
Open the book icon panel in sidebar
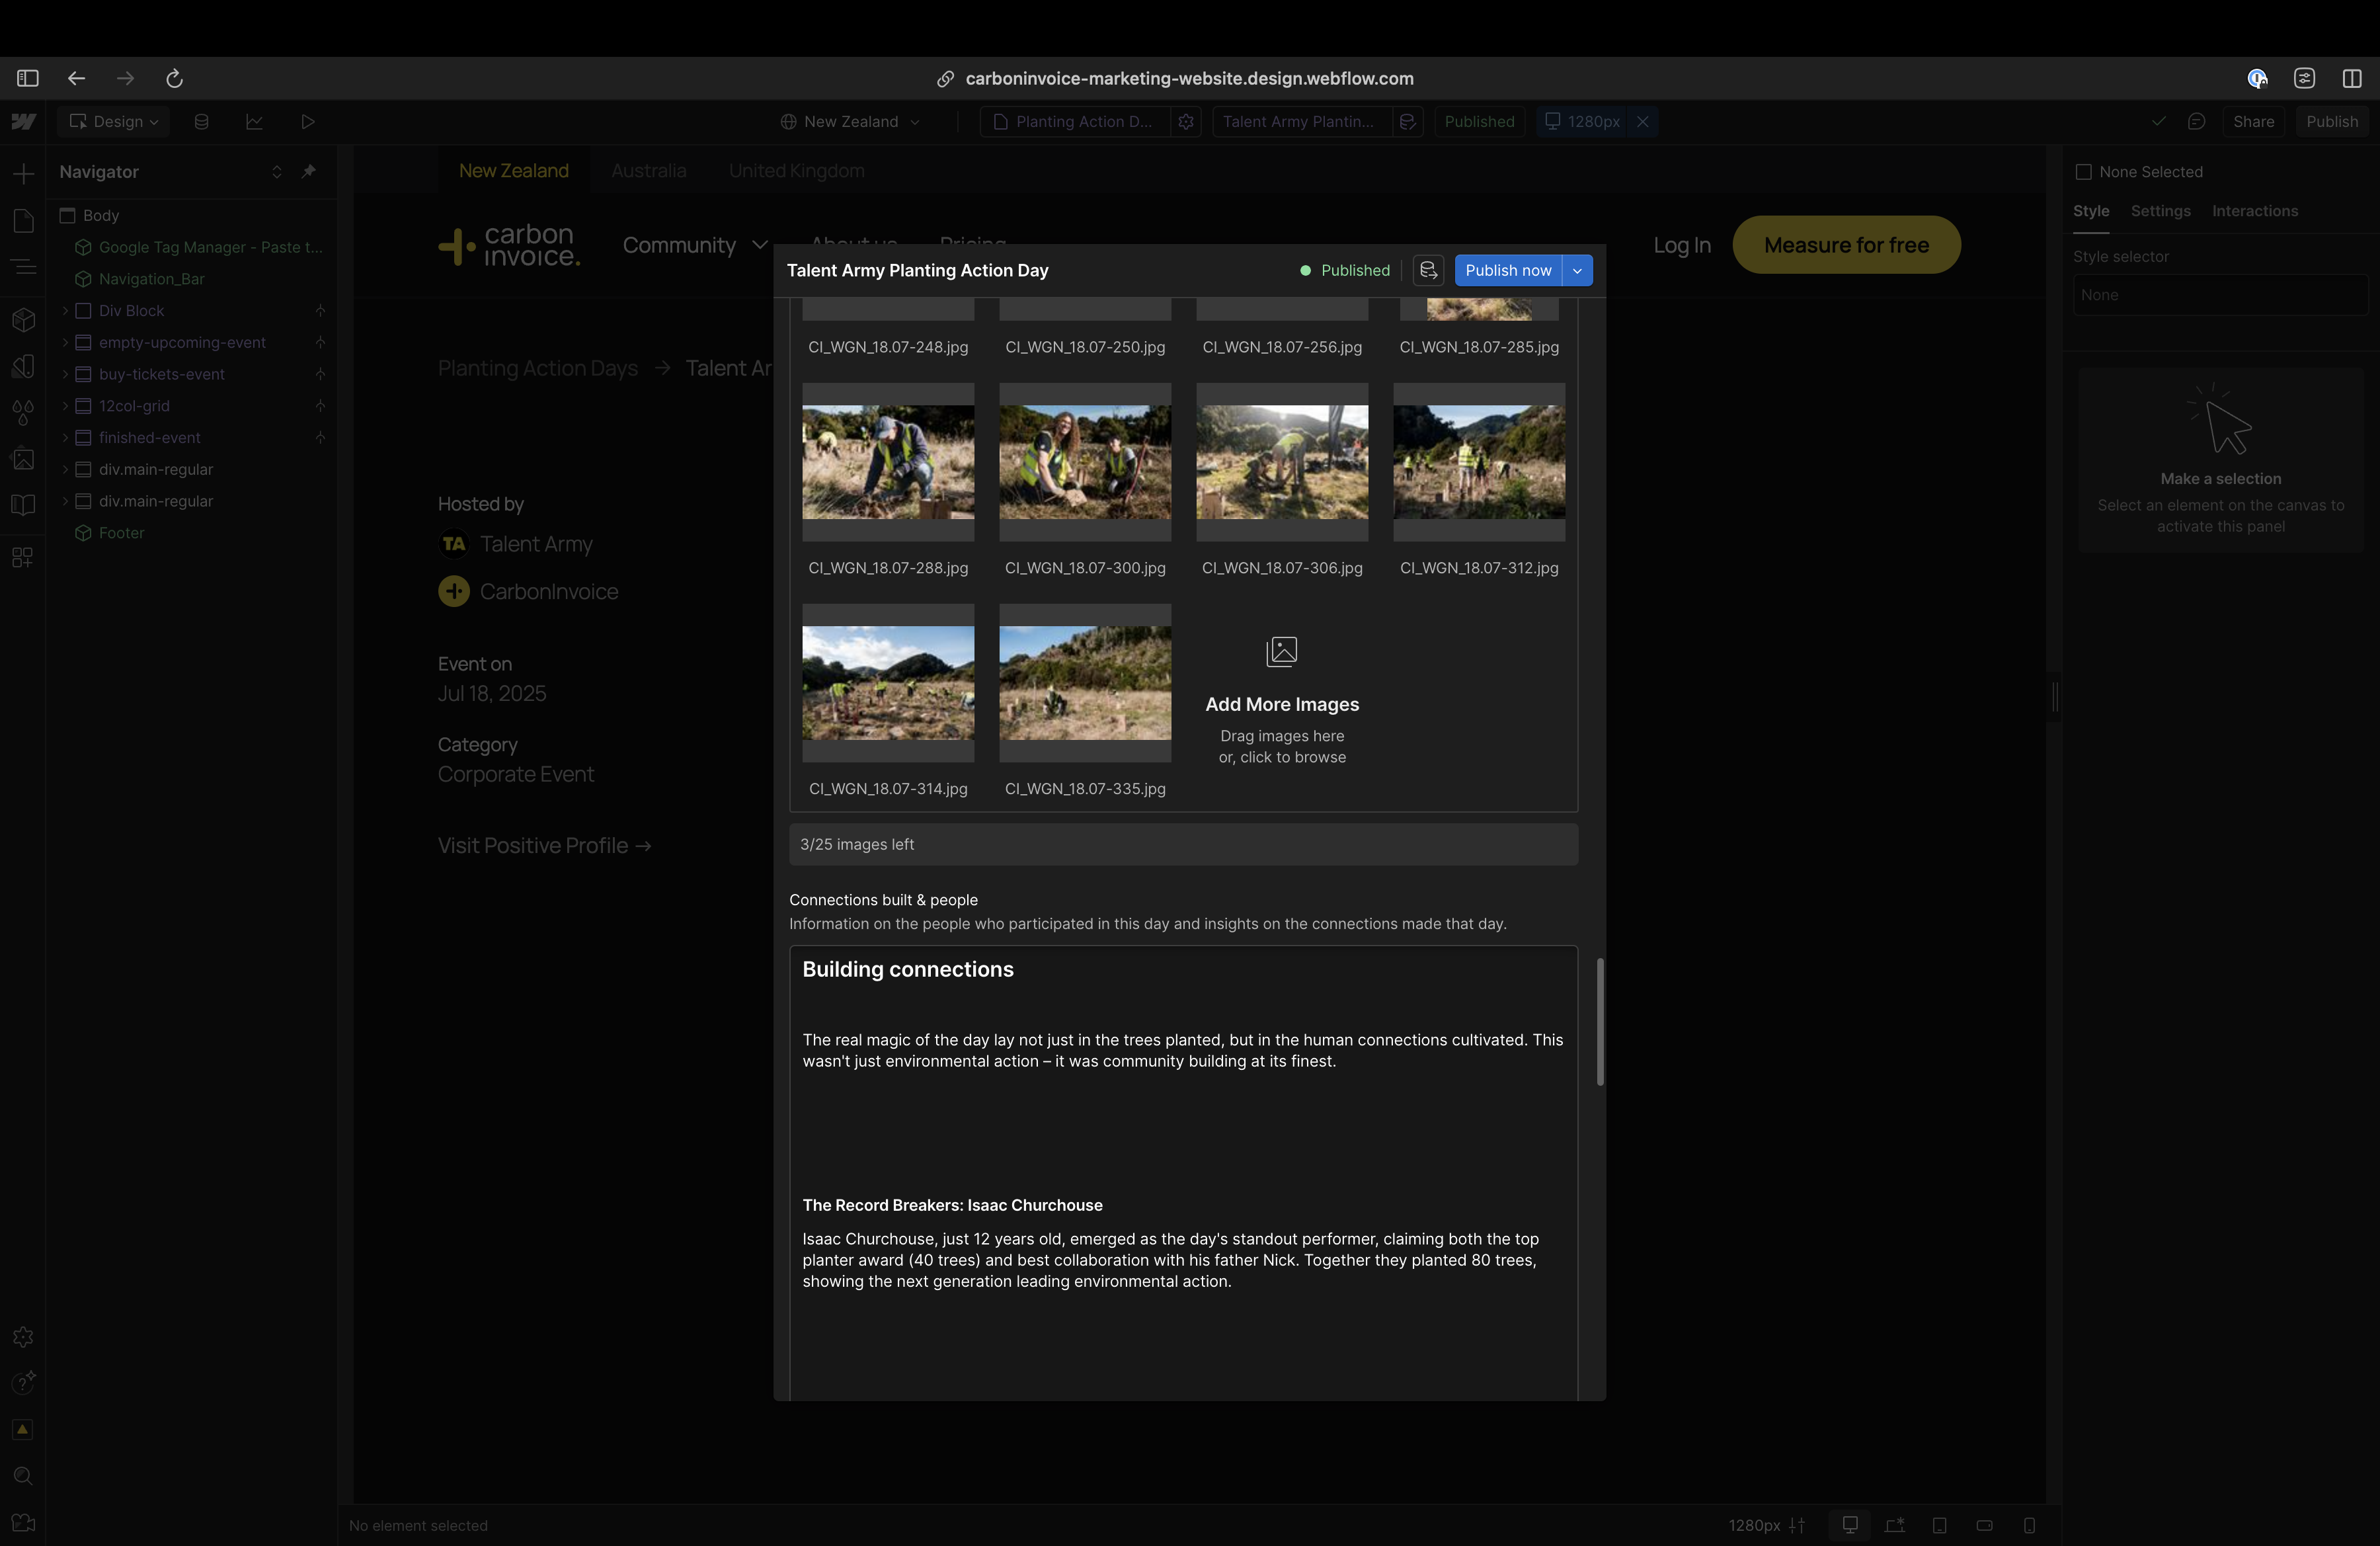coord(23,505)
